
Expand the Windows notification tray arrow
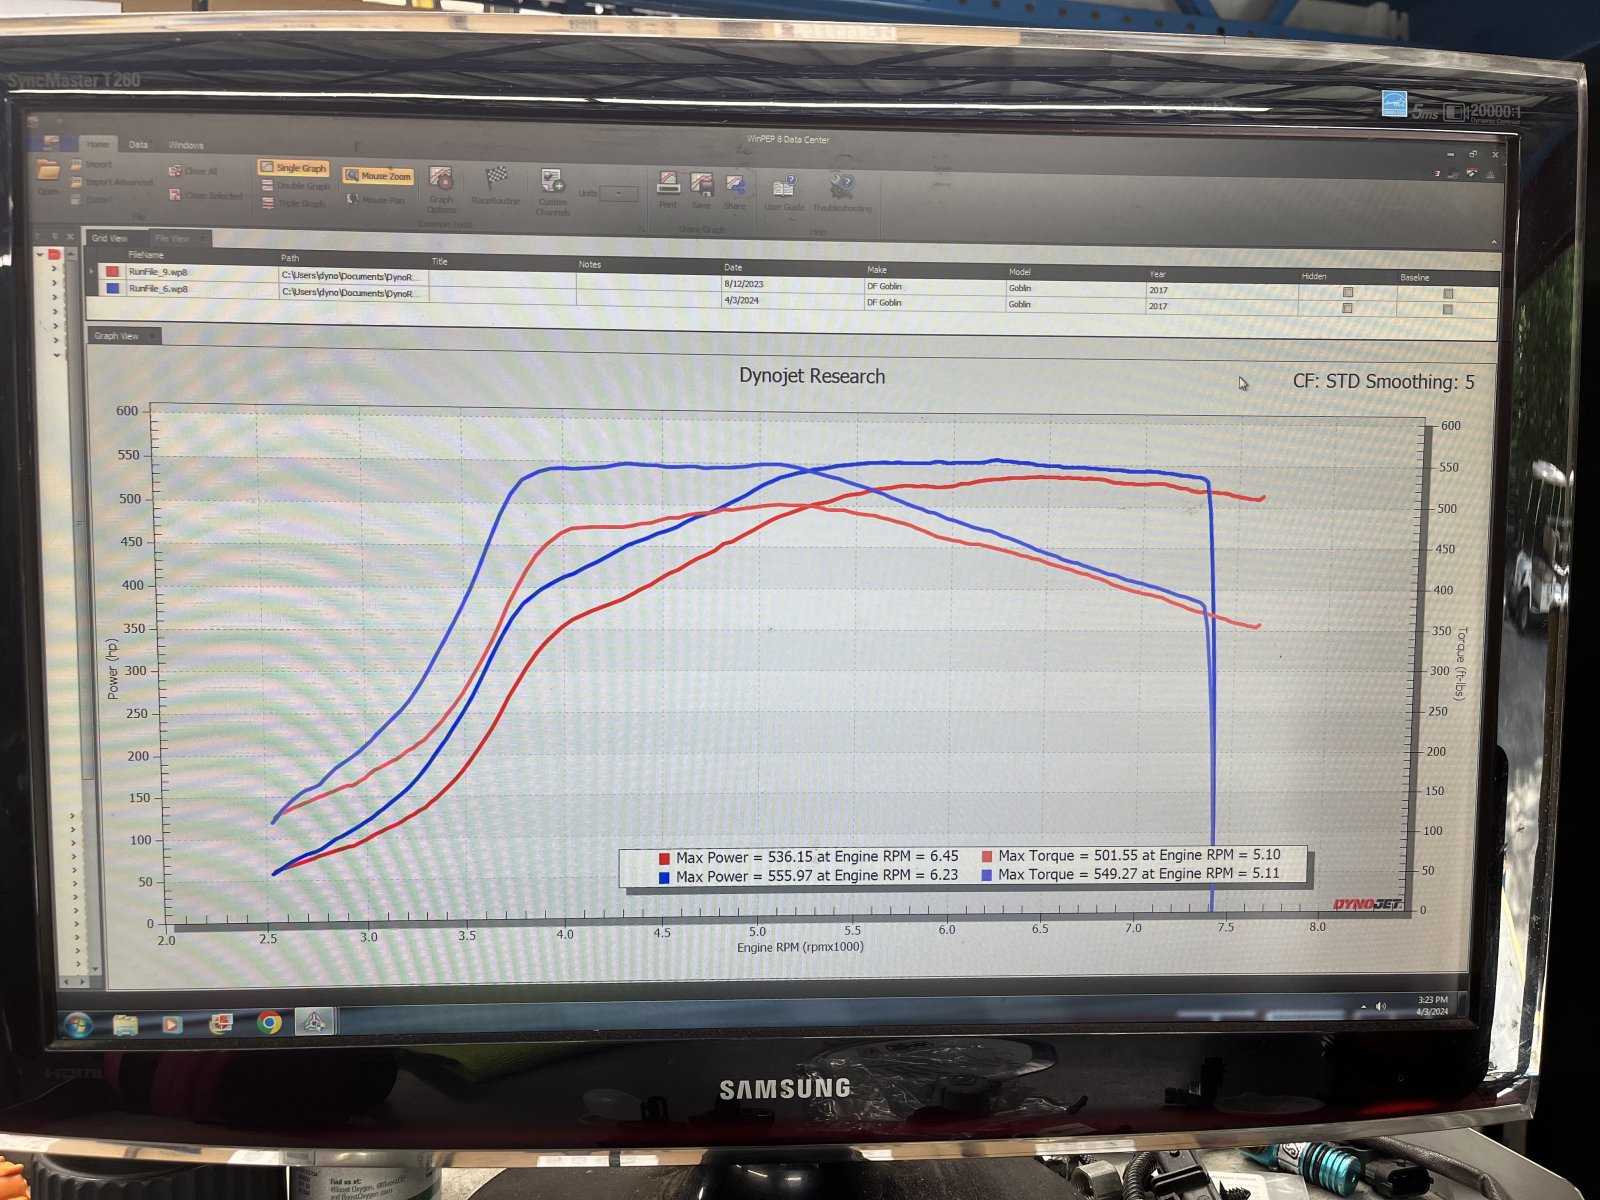(1363, 1006)
